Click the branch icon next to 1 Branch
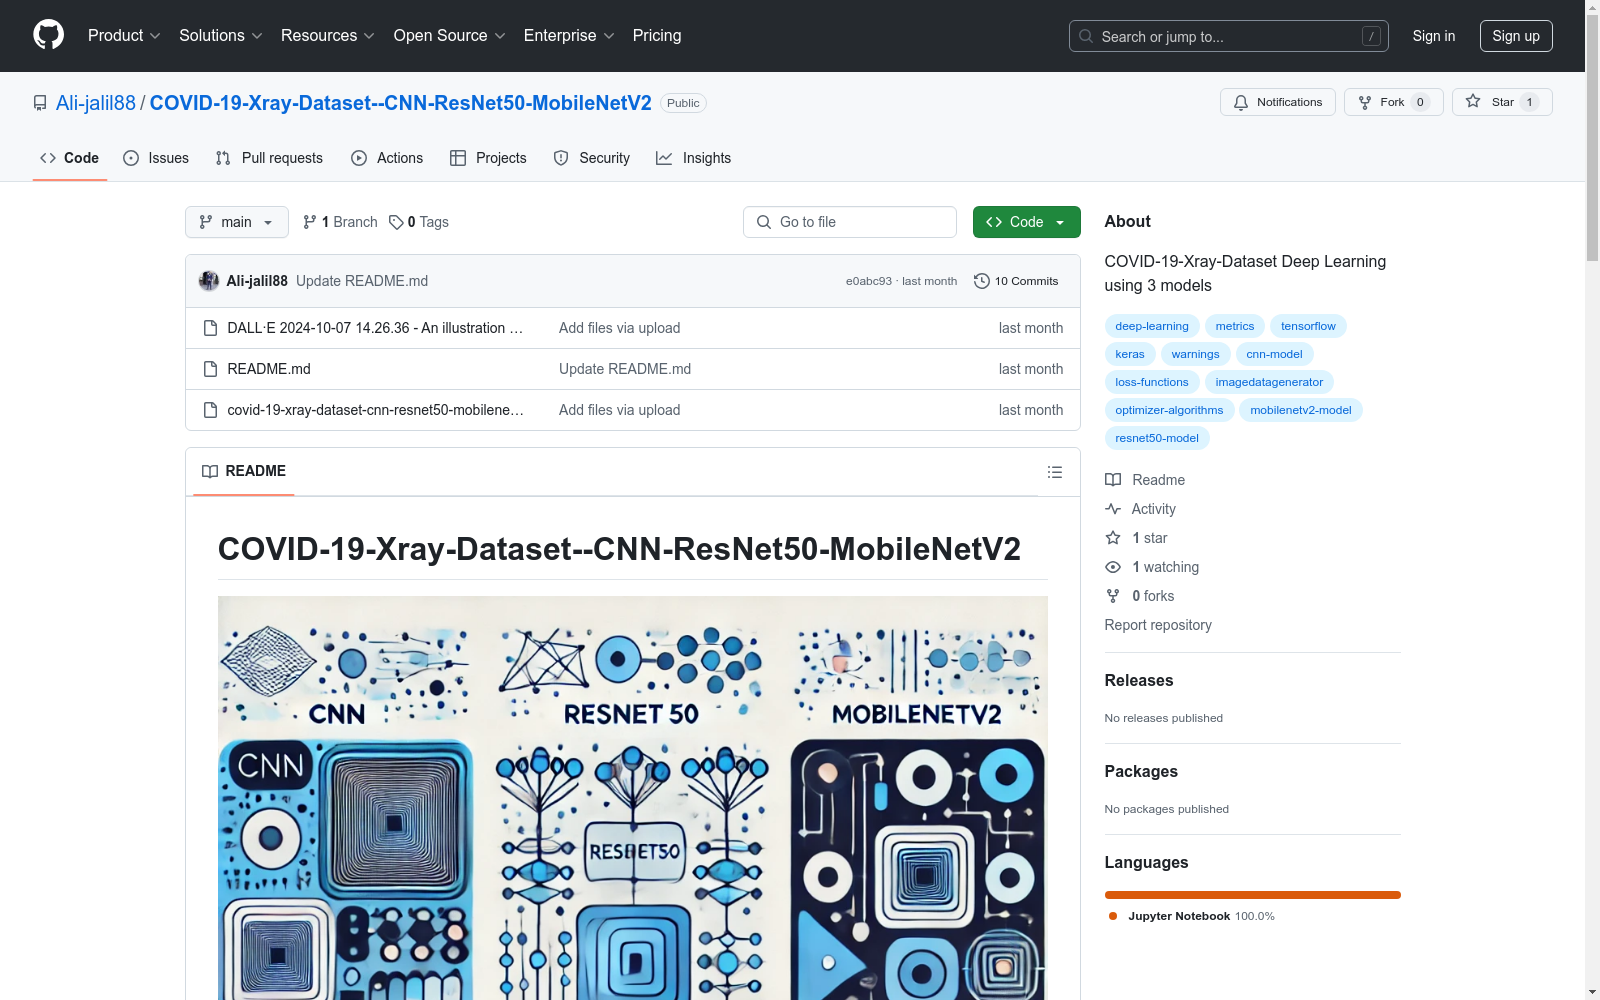 click(x=310, y=222)
